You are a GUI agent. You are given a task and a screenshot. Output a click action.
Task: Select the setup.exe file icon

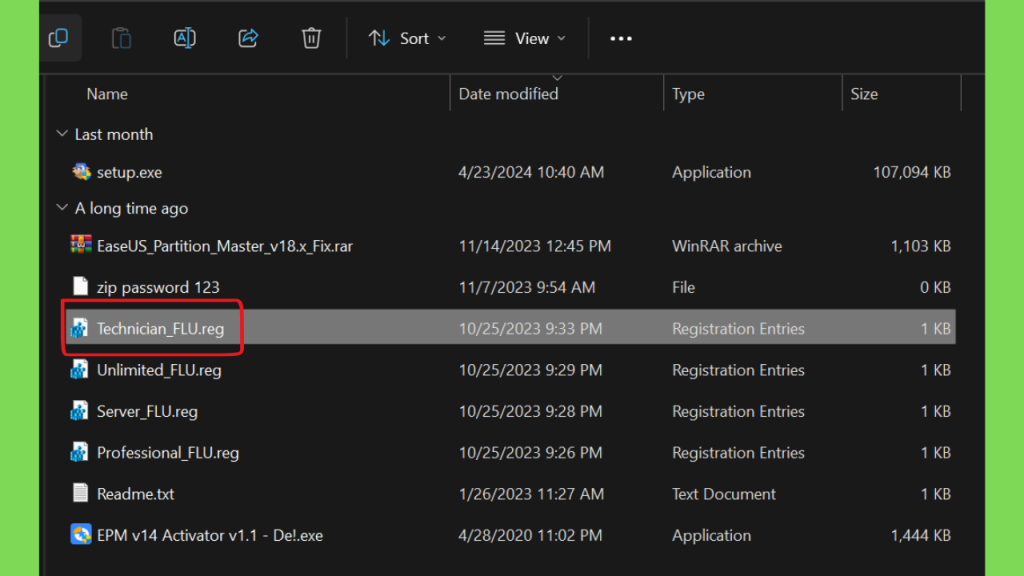pos(81,172)
